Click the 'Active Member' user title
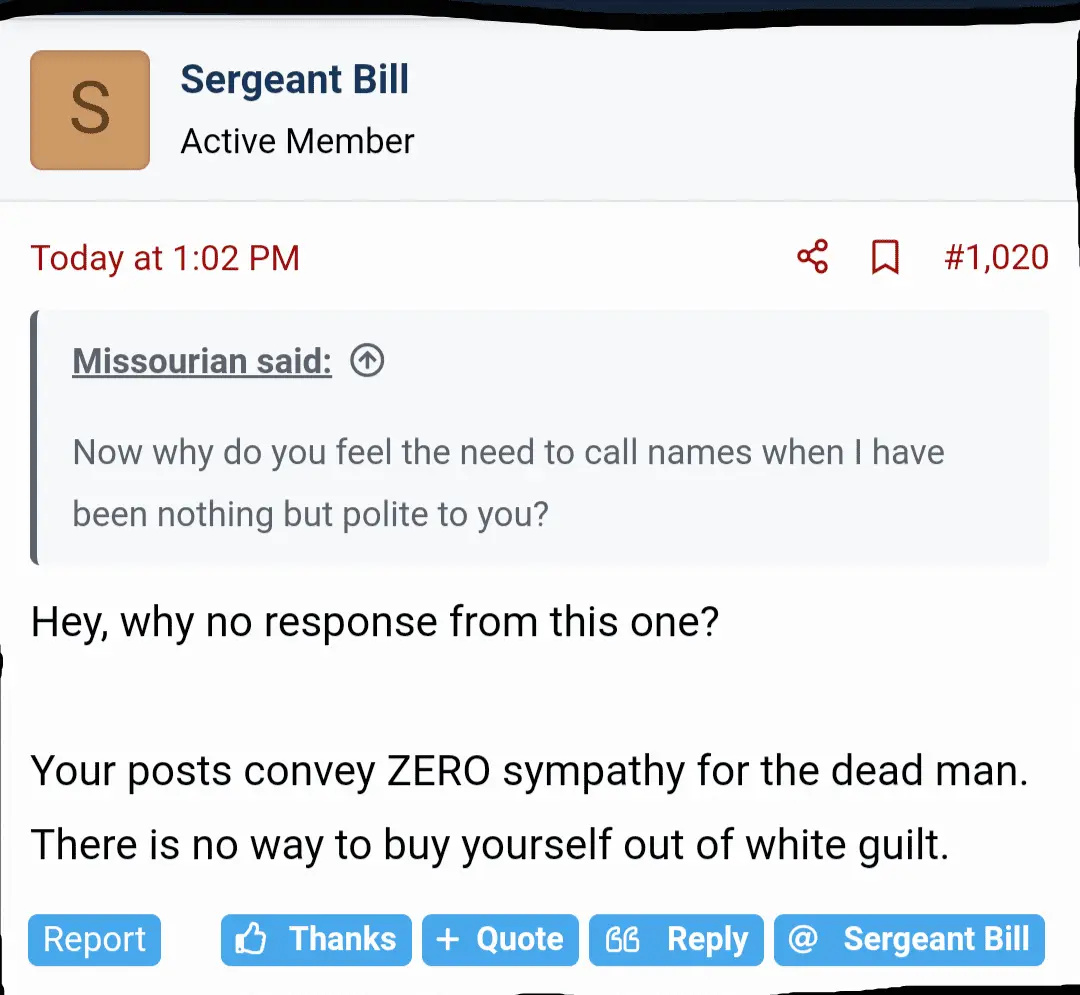The height and width of the screenshot is (995, 1080). (297, 142)
